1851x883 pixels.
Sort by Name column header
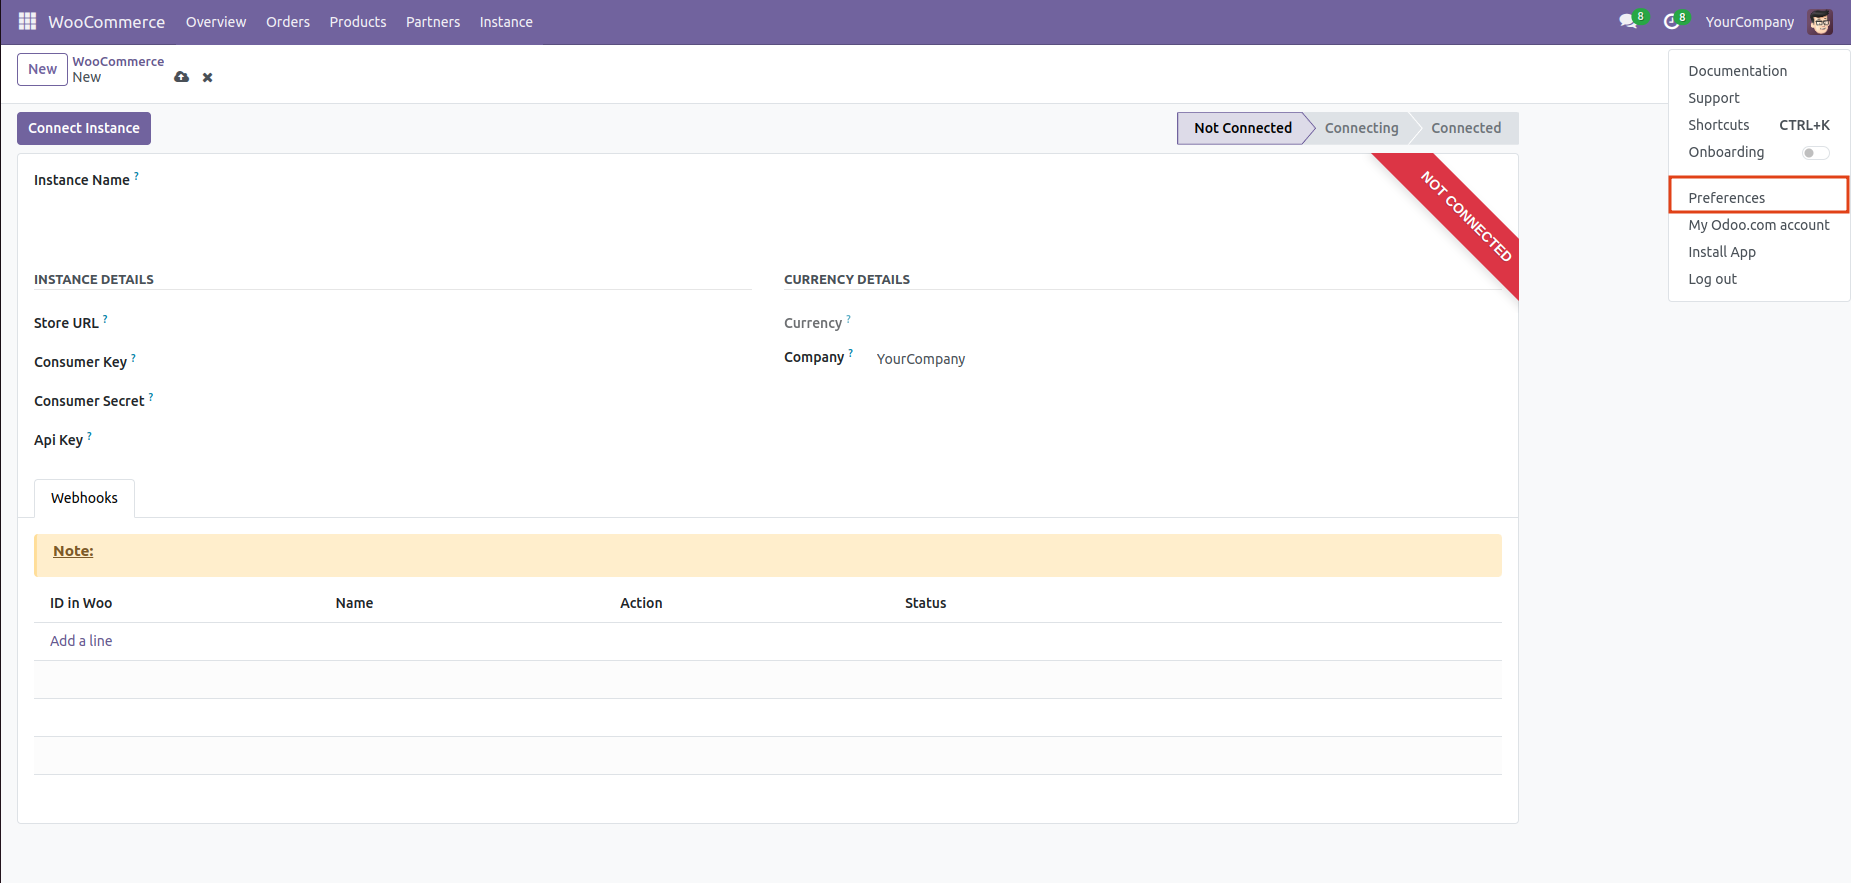tap(354, 603)
